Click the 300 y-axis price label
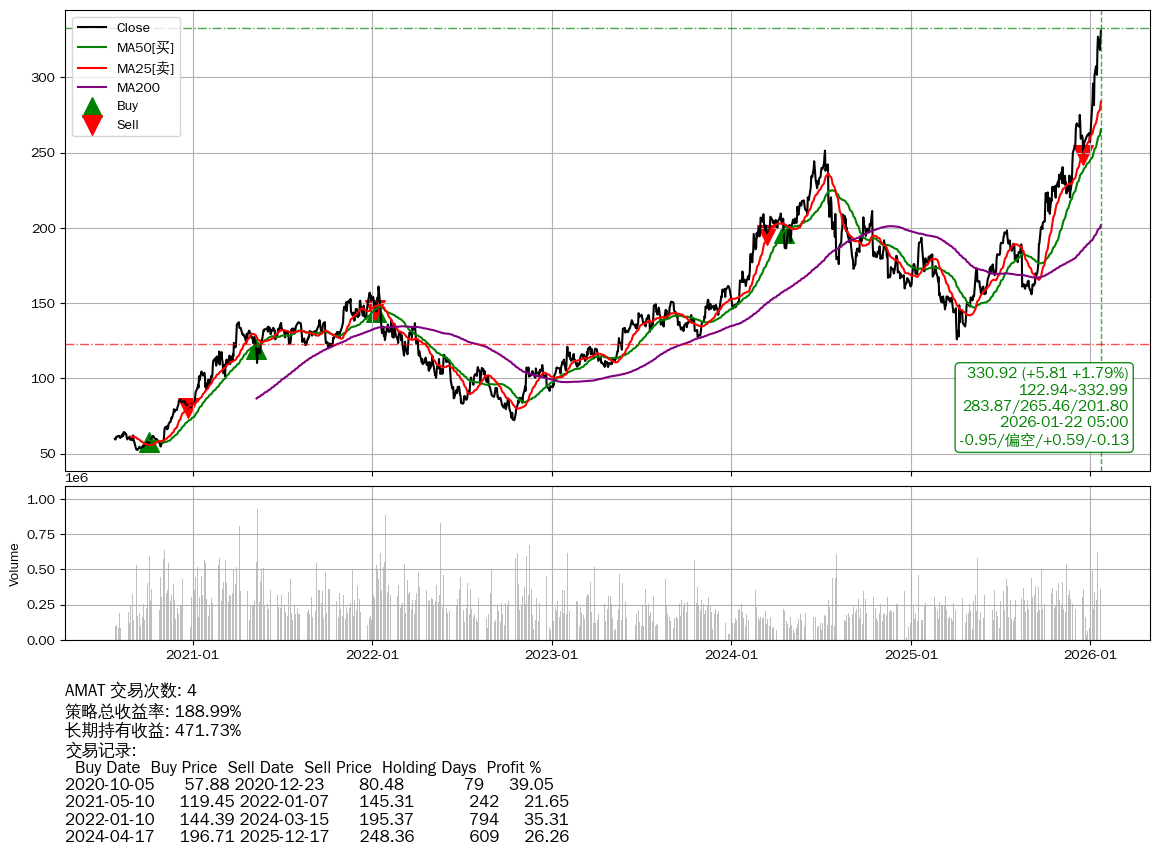The width and height of the screenshot is (1160, 855). [44, 78]
